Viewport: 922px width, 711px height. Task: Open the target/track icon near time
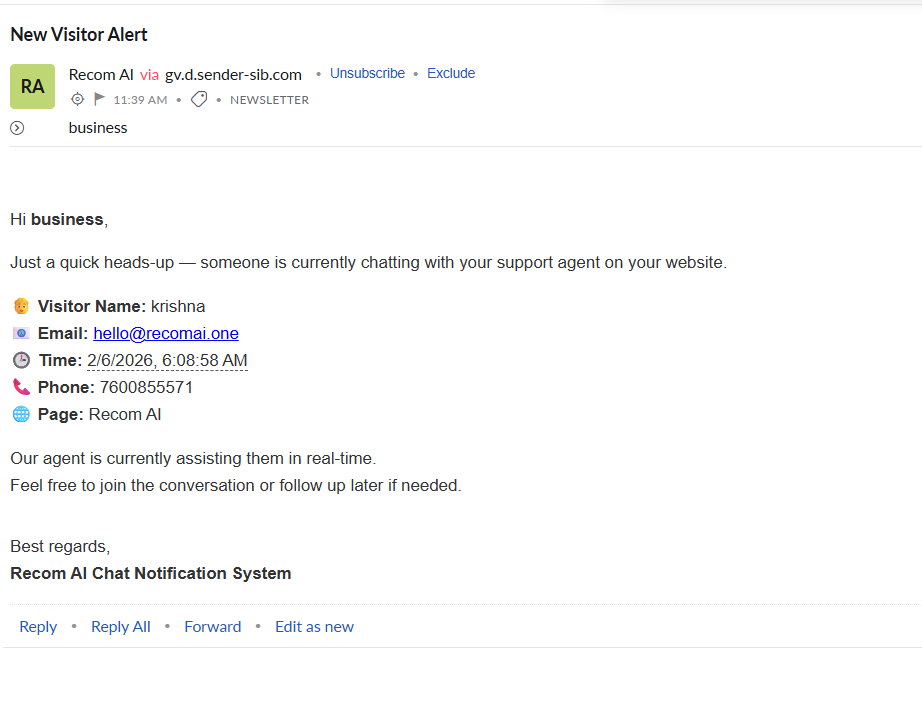[77, 99]
